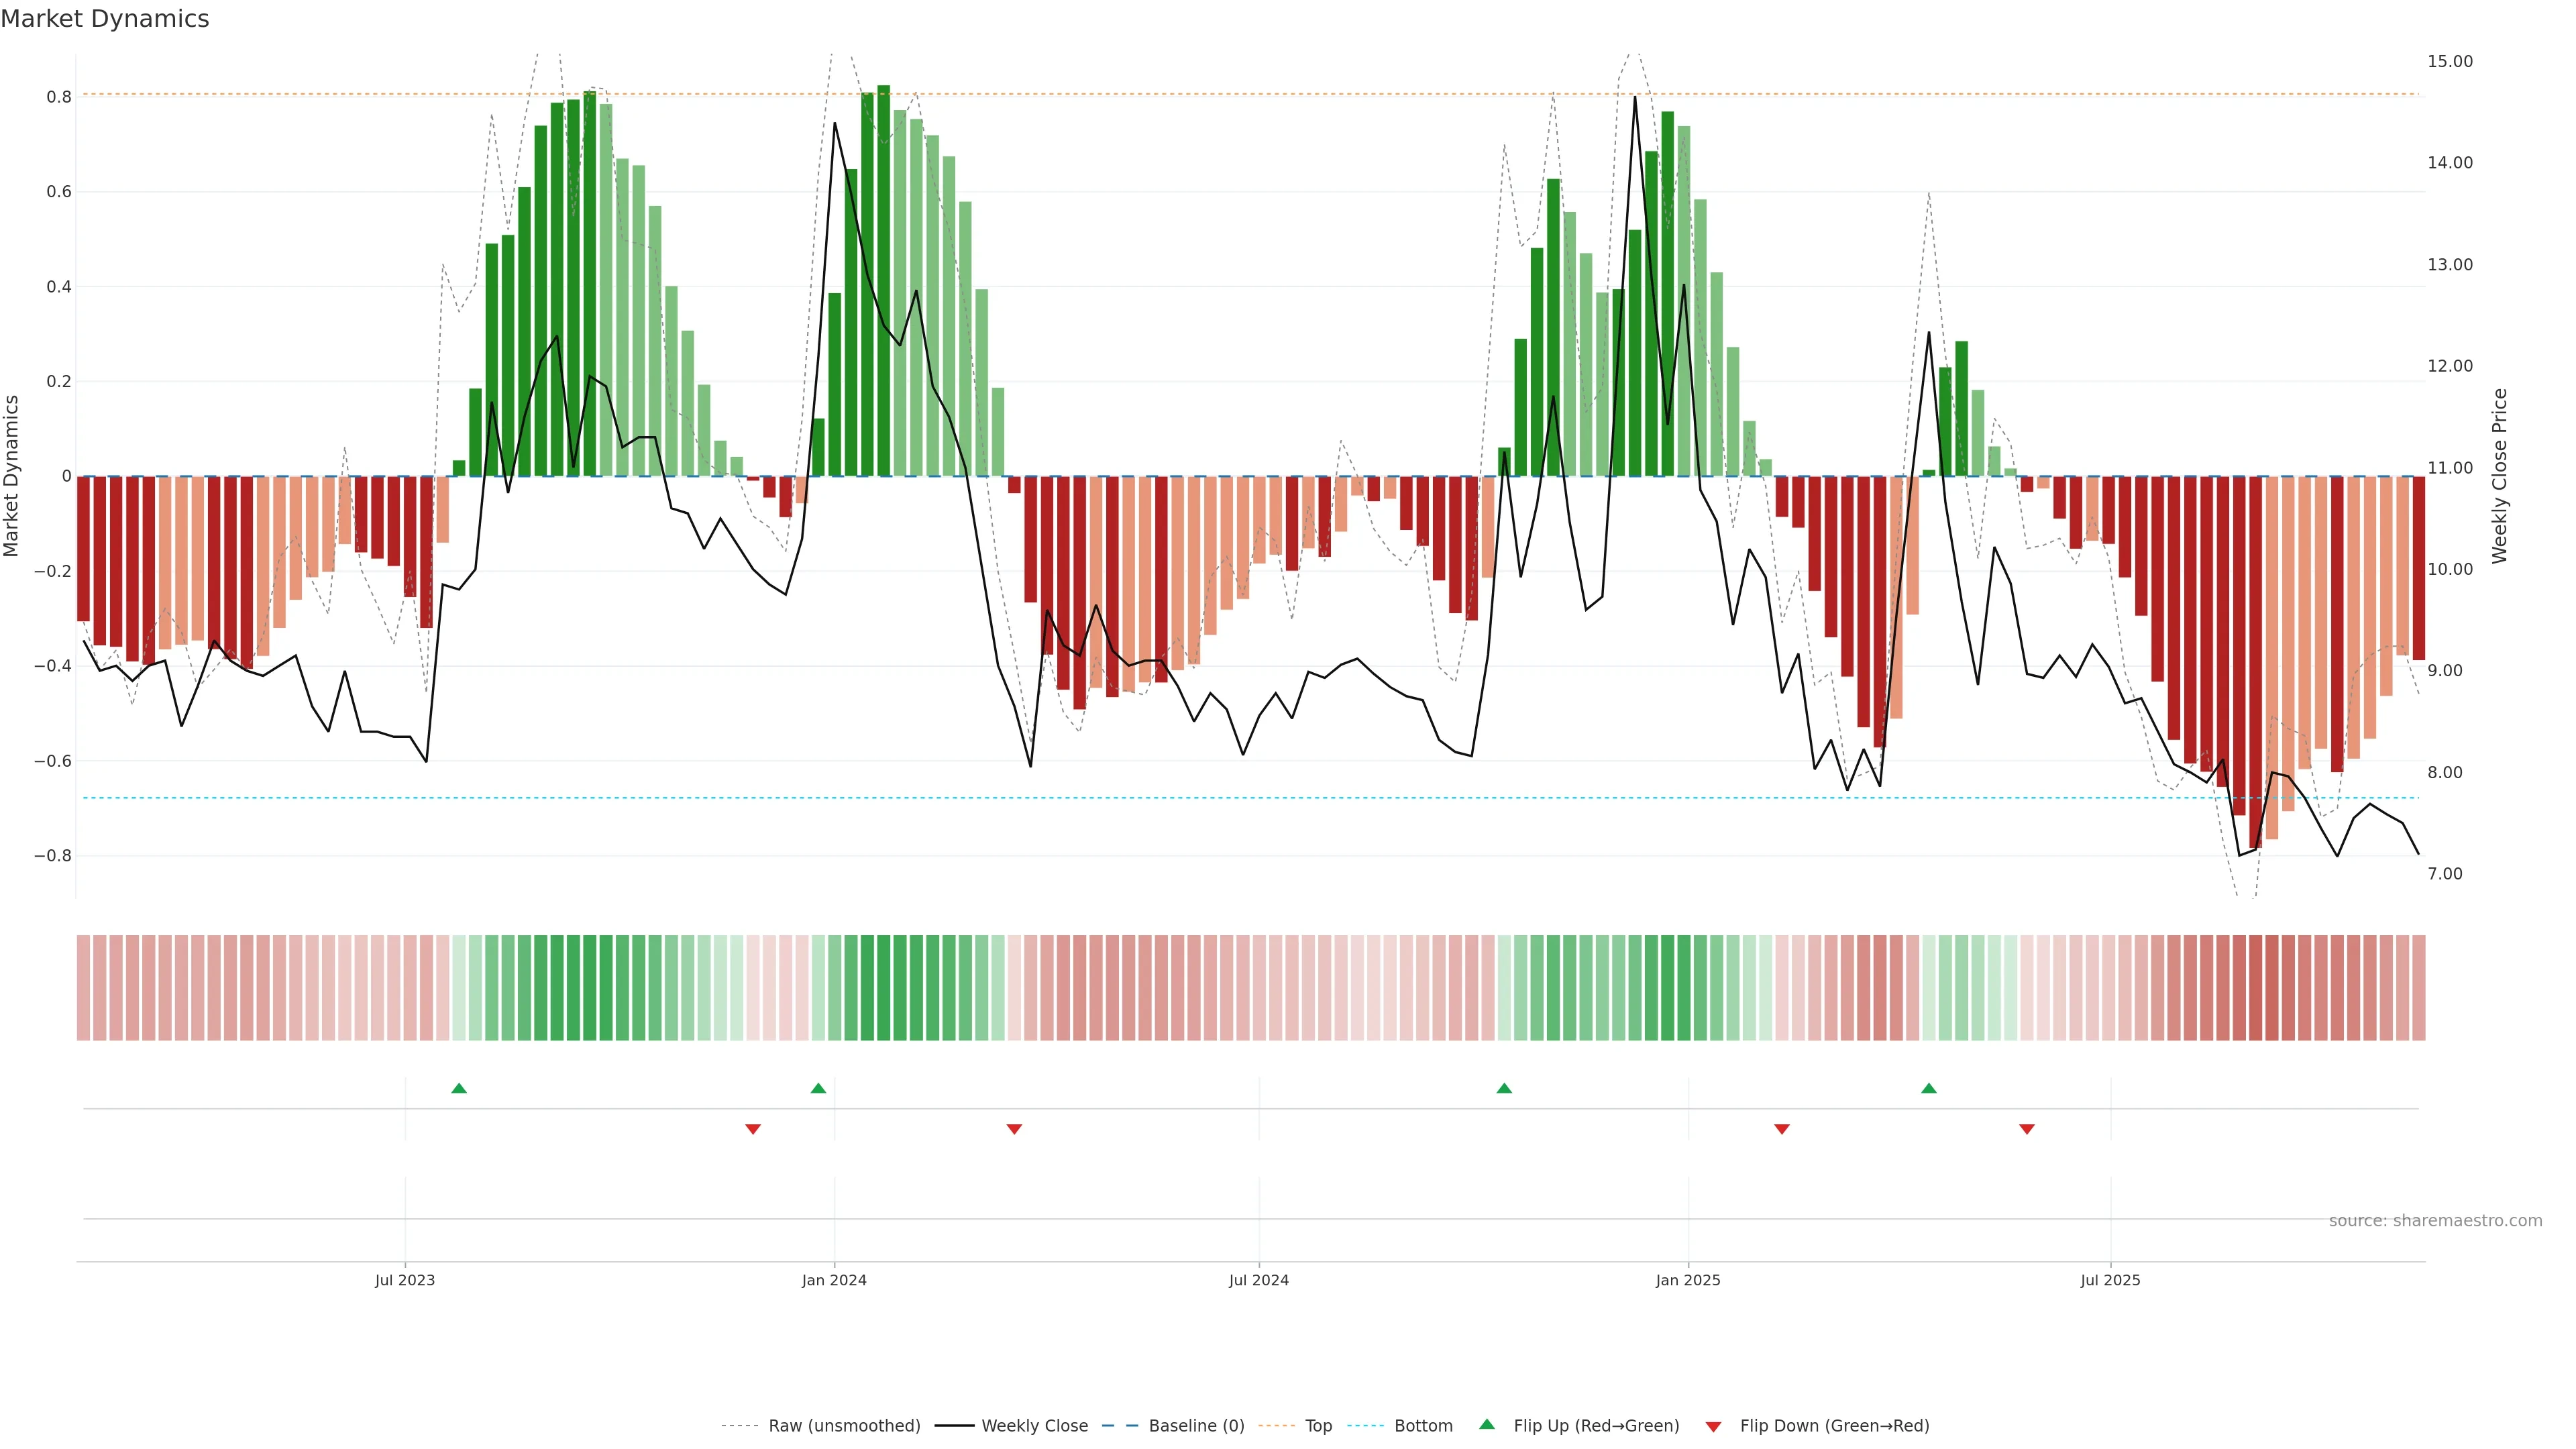
Task: Click the last green flip-up triangle in 2025
Action: (x=1929, y=1088)
